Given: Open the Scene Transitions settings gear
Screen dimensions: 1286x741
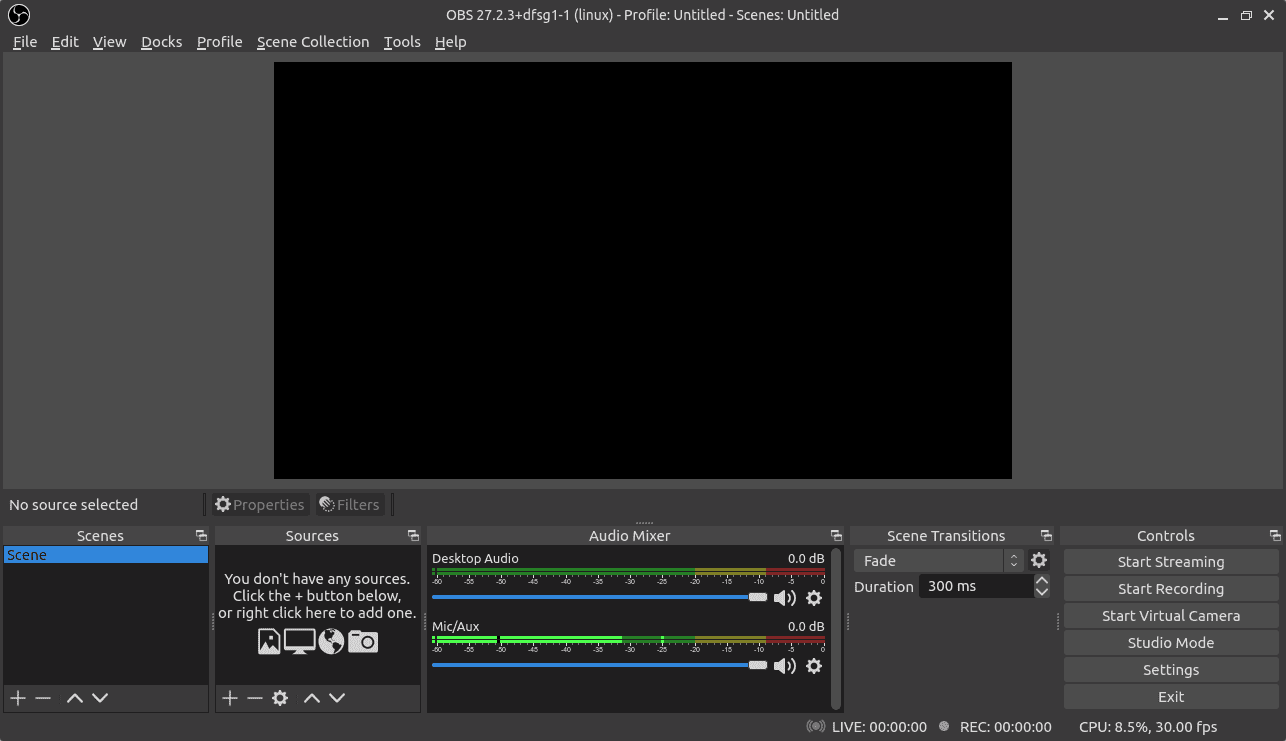Looking at the screenshot, I should point(1039,560).
